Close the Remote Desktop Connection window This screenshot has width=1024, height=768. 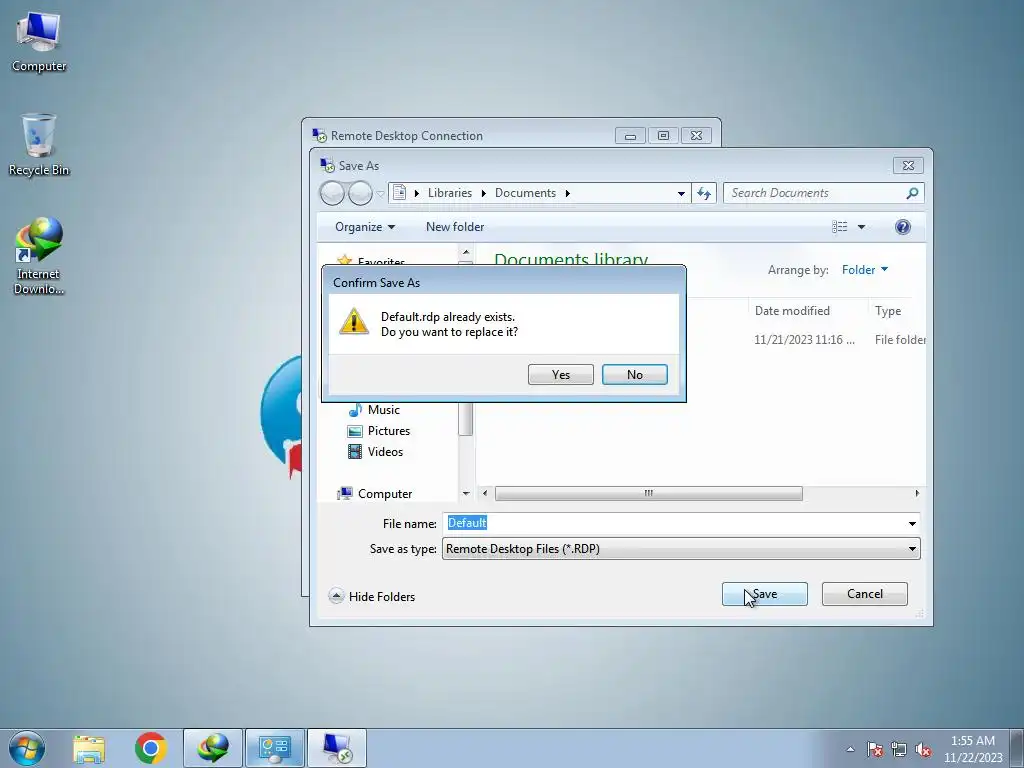click(x=696, y=136)
